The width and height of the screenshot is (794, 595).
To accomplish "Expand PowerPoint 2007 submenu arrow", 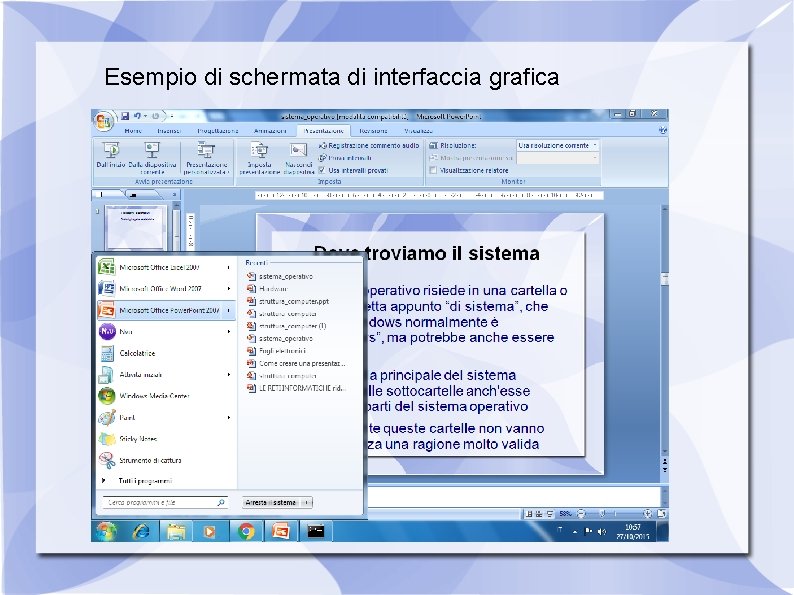I will click(x=229, y=310).
